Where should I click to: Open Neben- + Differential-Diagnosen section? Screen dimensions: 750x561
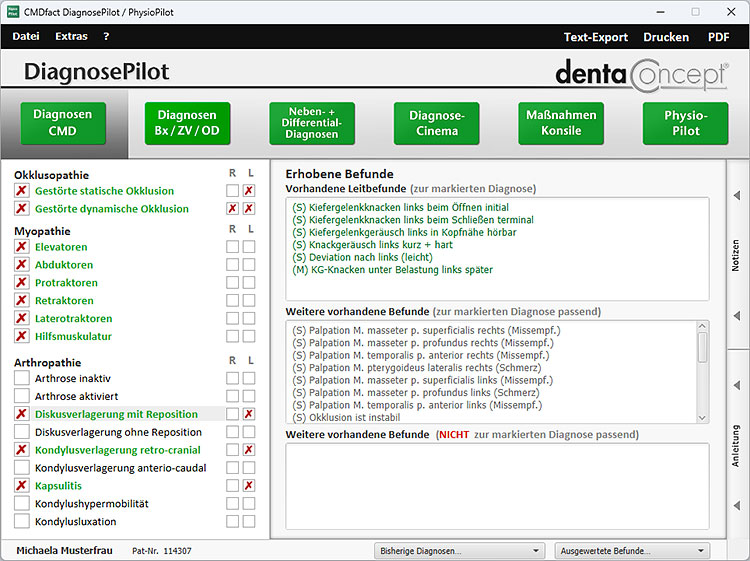312,123
